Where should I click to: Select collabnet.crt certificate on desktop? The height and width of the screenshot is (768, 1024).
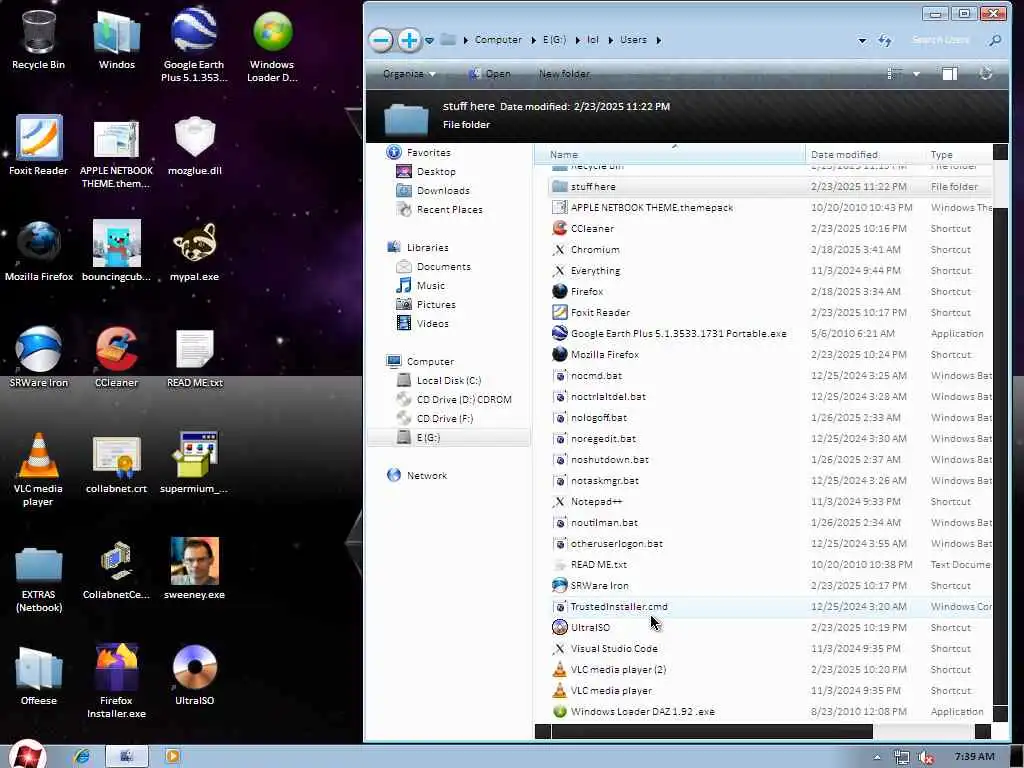(x=116, y=463)
